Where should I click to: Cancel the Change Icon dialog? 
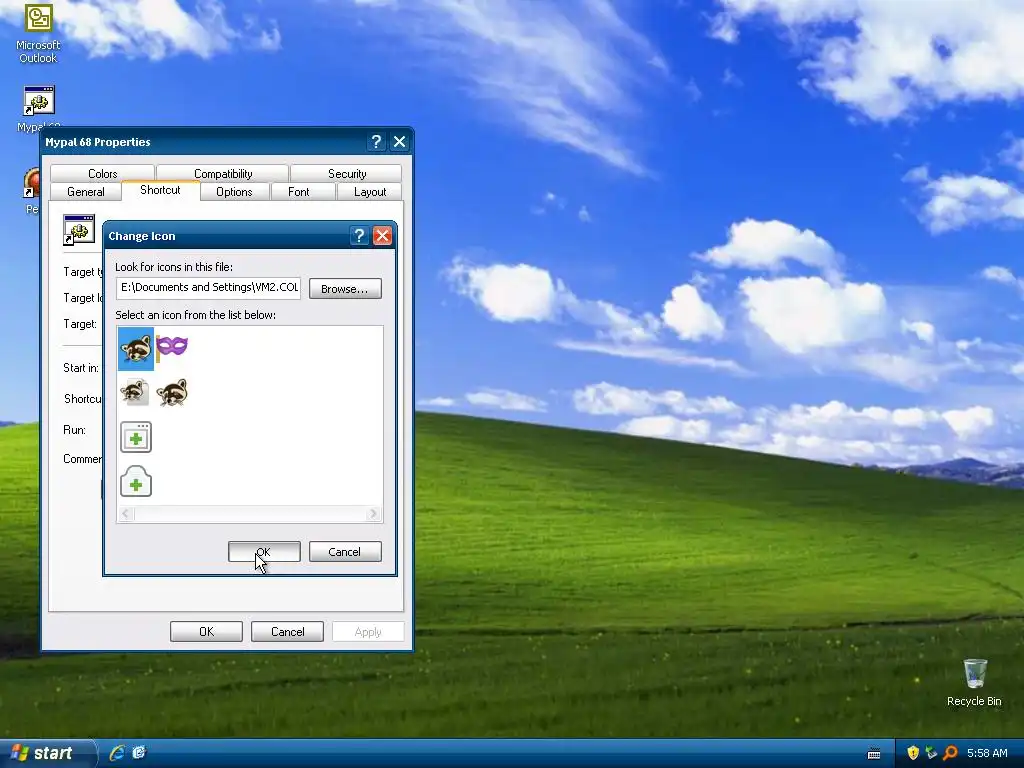[x=345, y=552]
